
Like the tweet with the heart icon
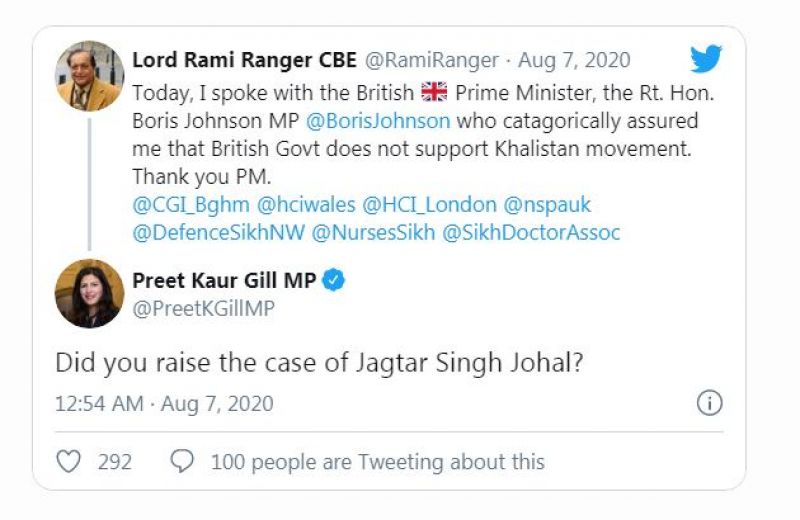coord(68,461)
